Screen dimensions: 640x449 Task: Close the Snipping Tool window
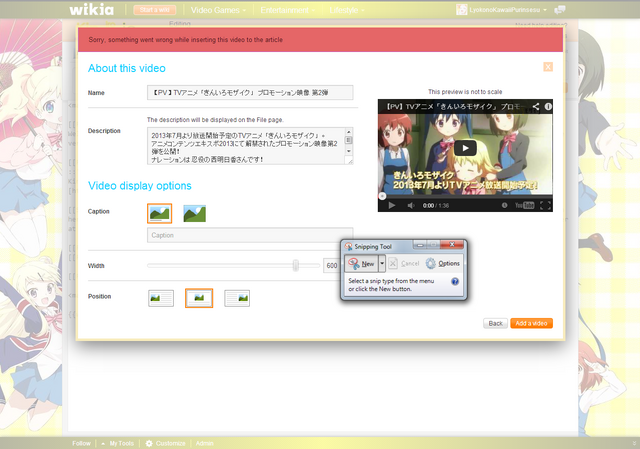click(x=452, y=245)
